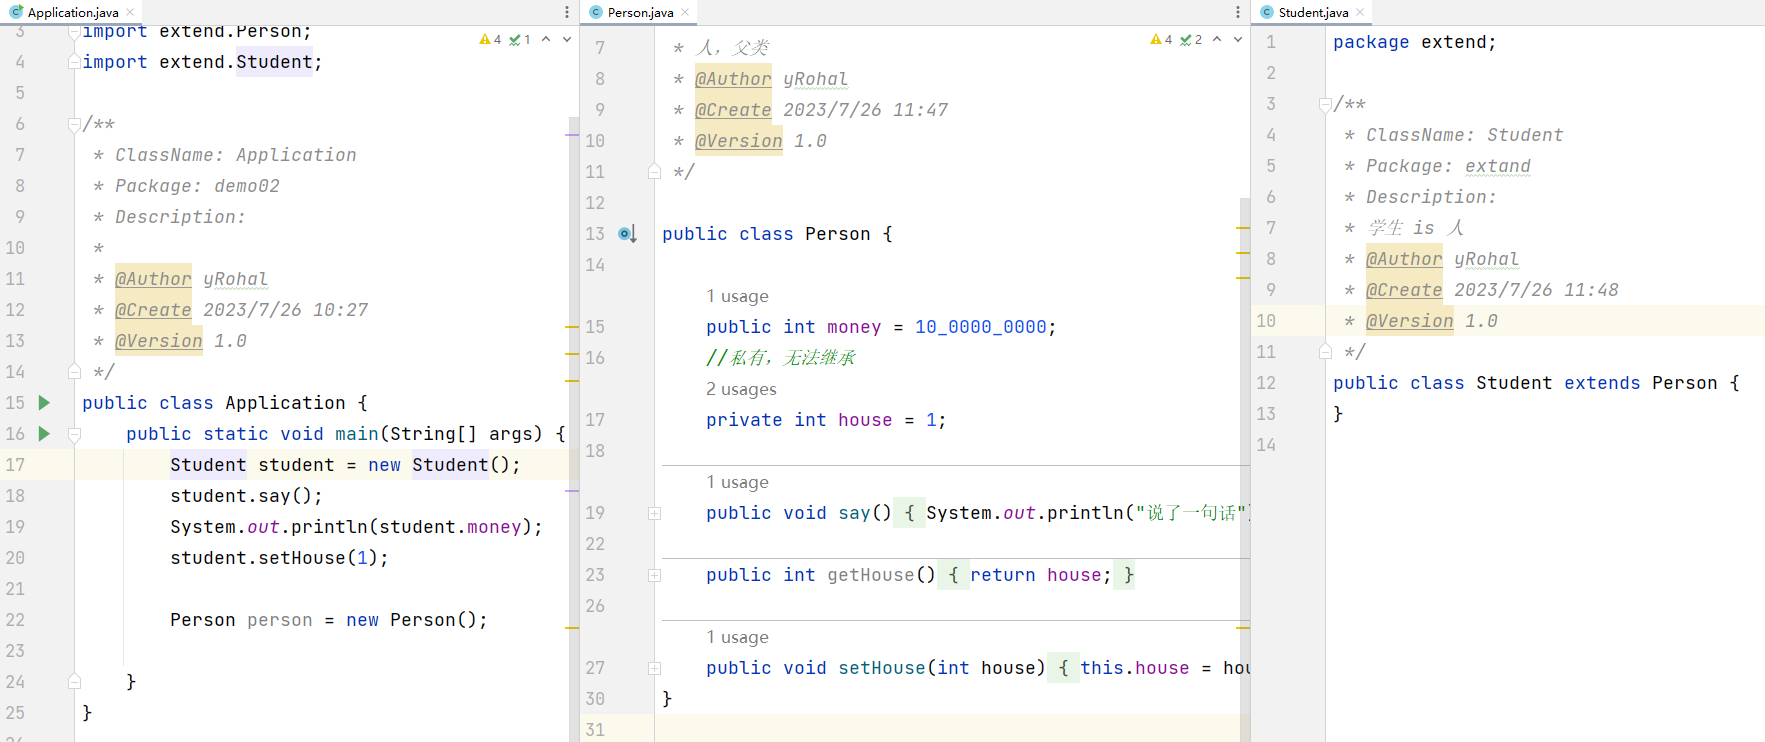Click the value 10_0000_0000 in Person.java
The height and width of the screenshot is (742, 1765).
pyautogui.click(x=980, y=327)
